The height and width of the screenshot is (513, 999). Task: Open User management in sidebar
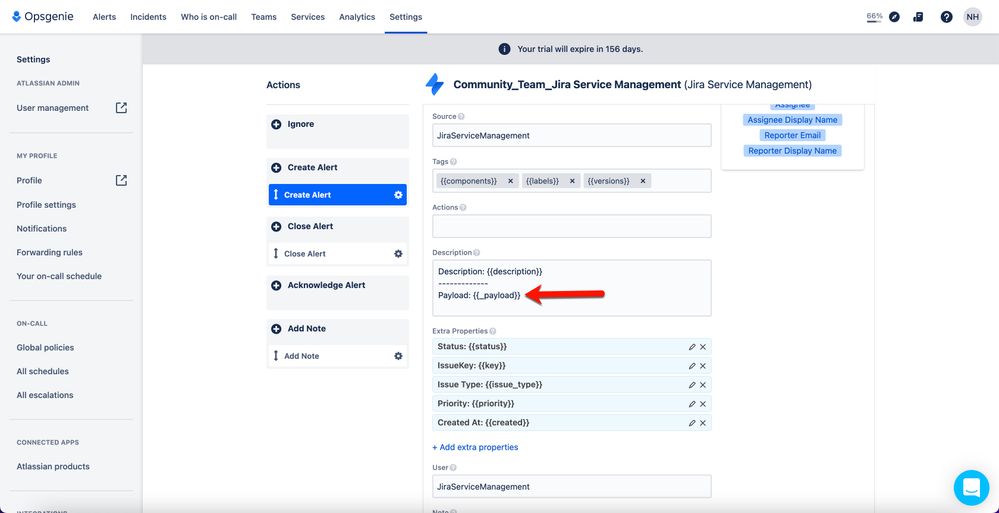(x=53, y=108)
